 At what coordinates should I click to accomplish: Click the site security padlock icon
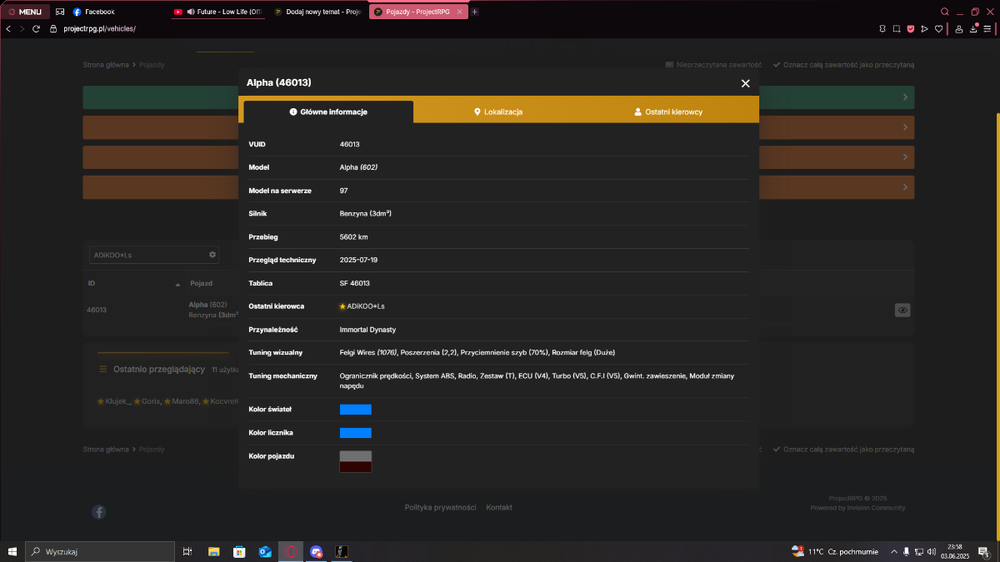54,29
